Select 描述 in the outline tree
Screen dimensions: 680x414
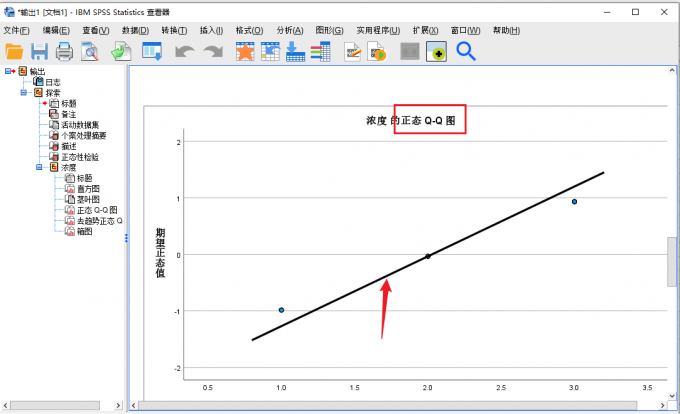click(x=69, y=146)
